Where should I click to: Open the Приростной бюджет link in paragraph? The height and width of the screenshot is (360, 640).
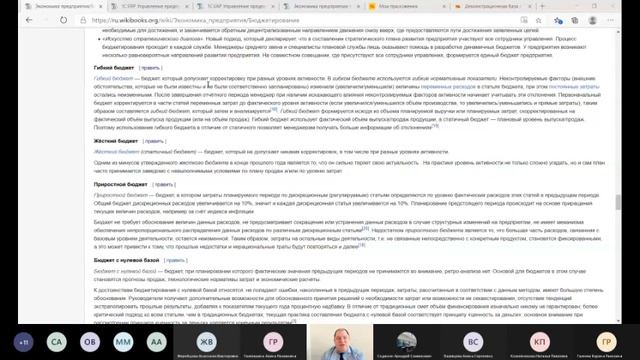(121, 195)
